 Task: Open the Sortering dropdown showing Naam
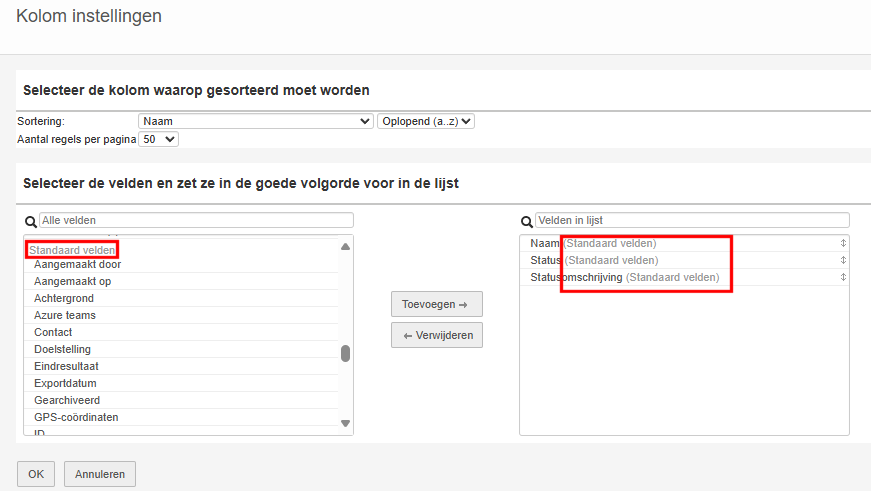(255, 121)
